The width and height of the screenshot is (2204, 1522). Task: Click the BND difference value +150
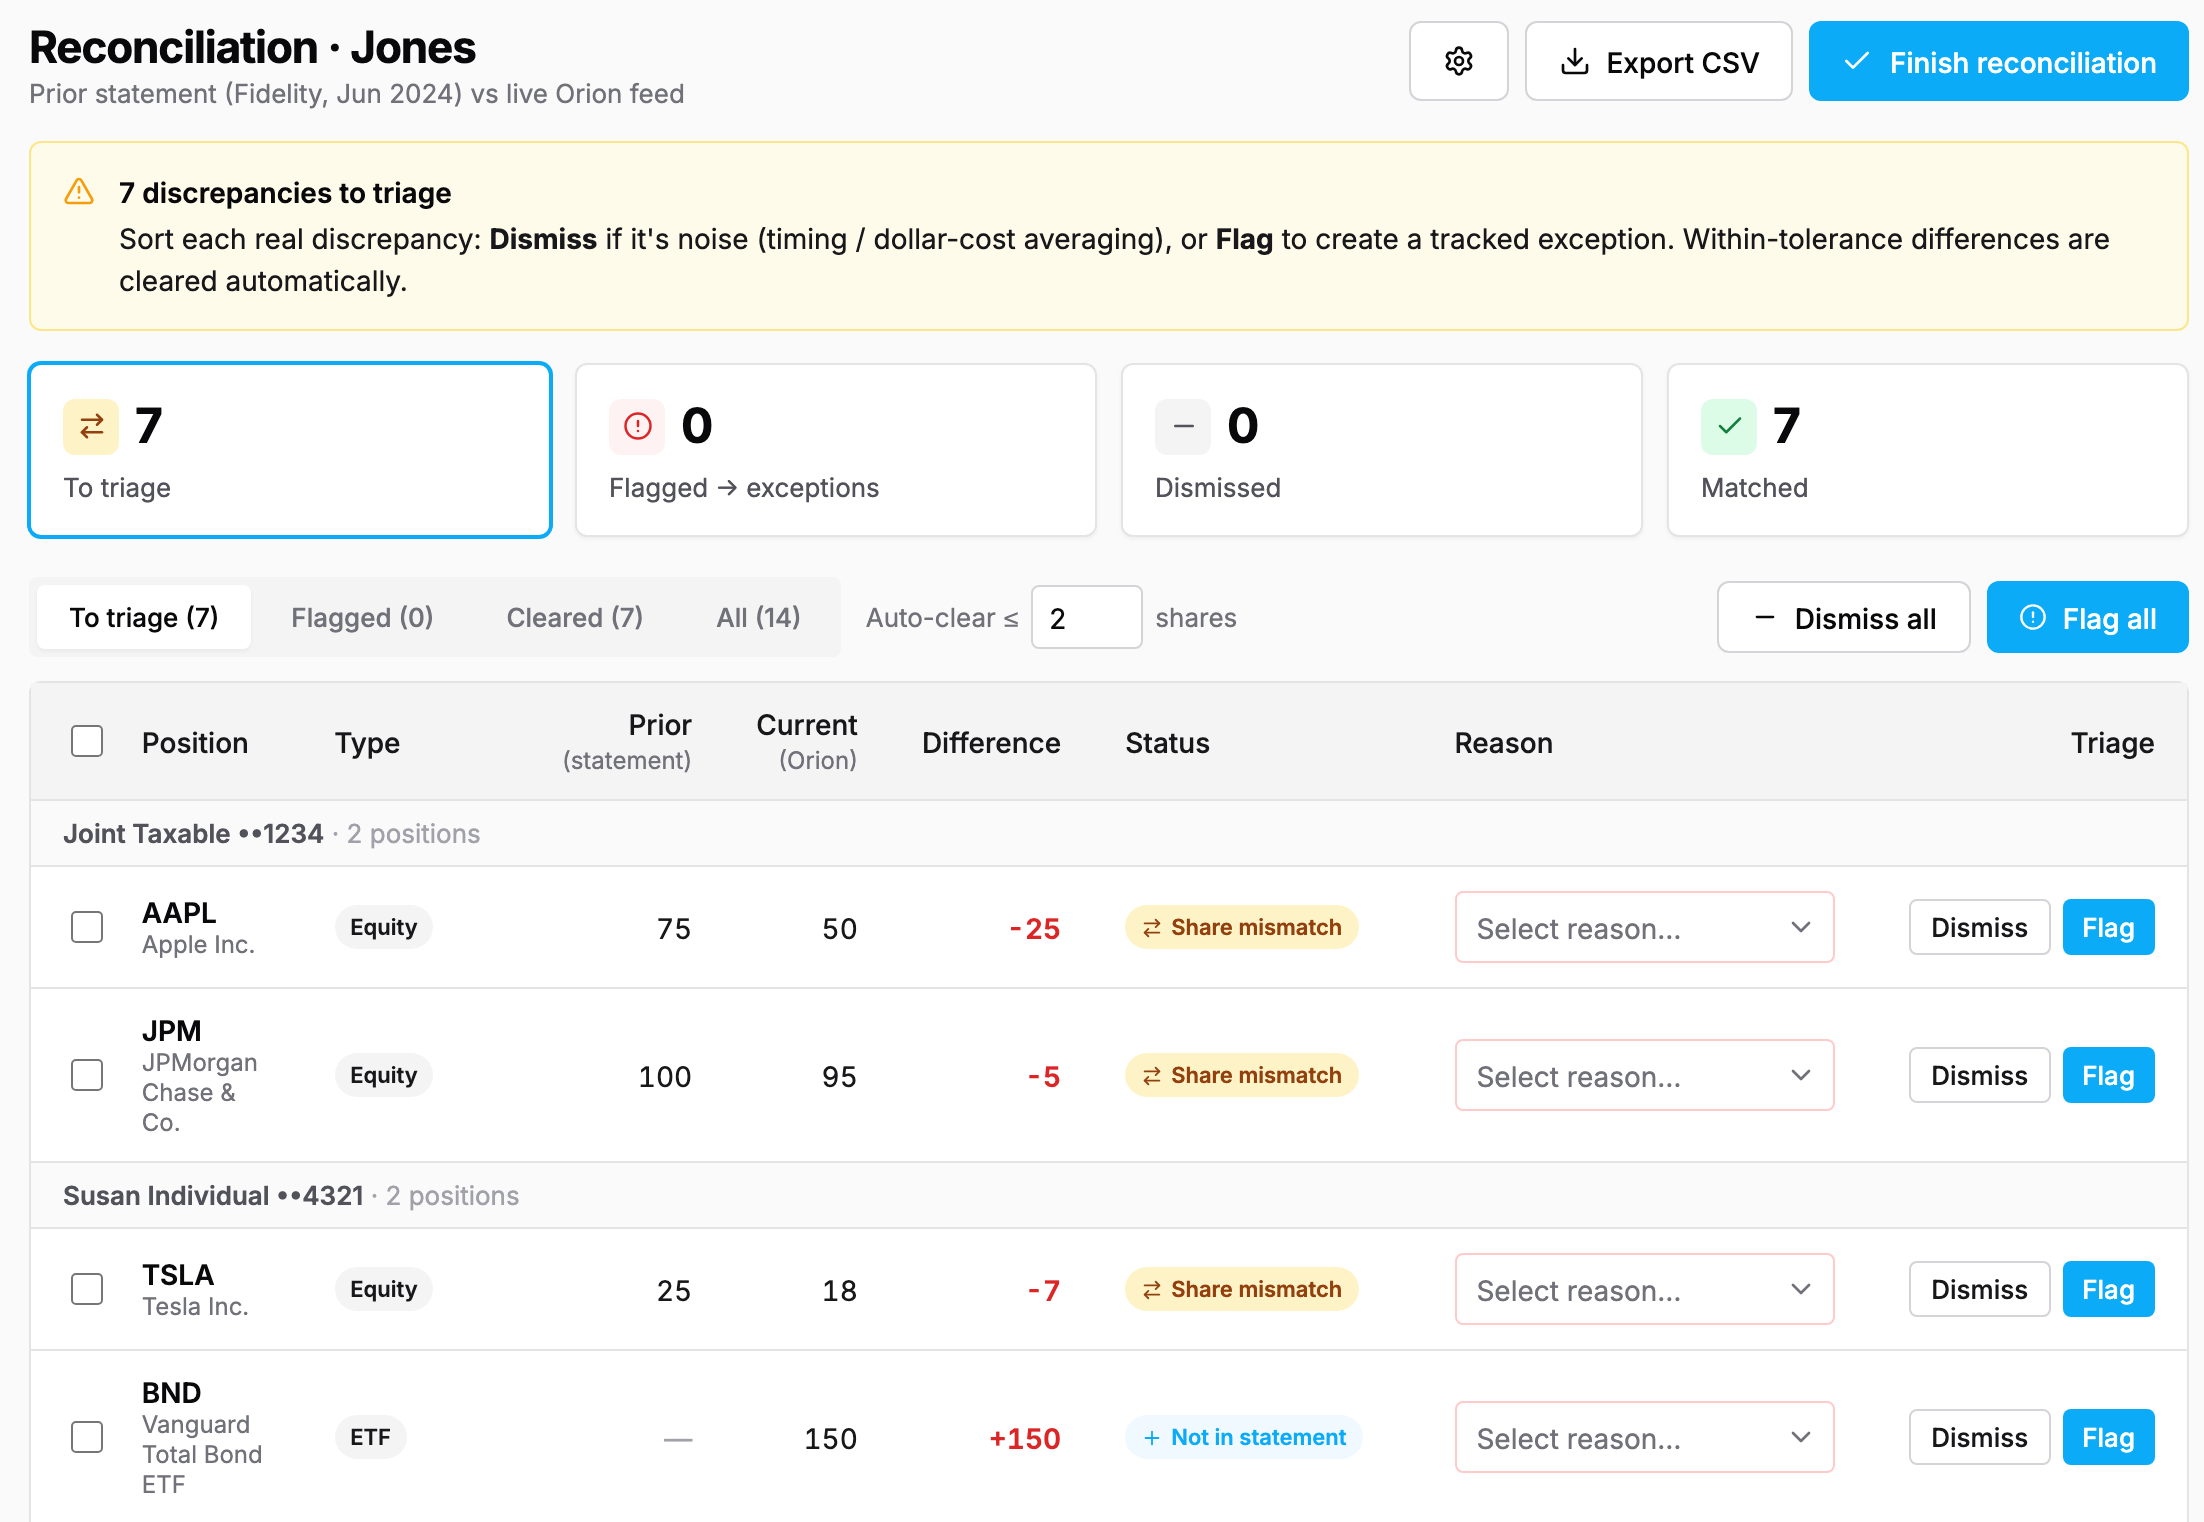(1024, 1439)
